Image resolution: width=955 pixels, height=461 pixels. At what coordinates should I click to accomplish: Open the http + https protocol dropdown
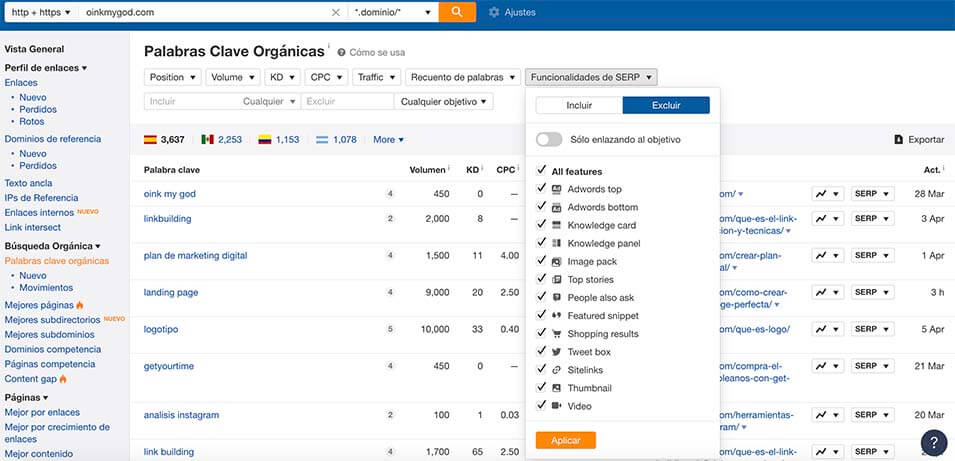[41, 12]
